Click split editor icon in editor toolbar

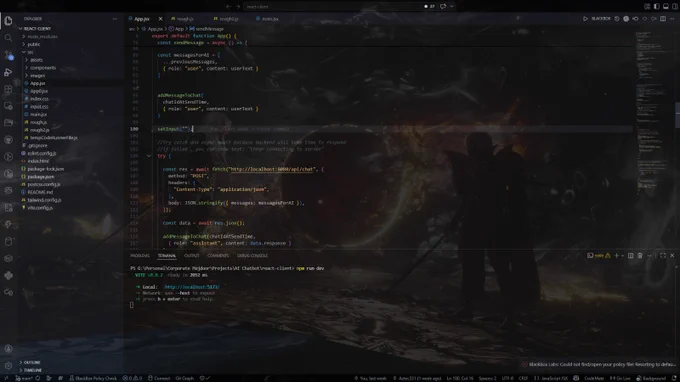tap(663, 19)
